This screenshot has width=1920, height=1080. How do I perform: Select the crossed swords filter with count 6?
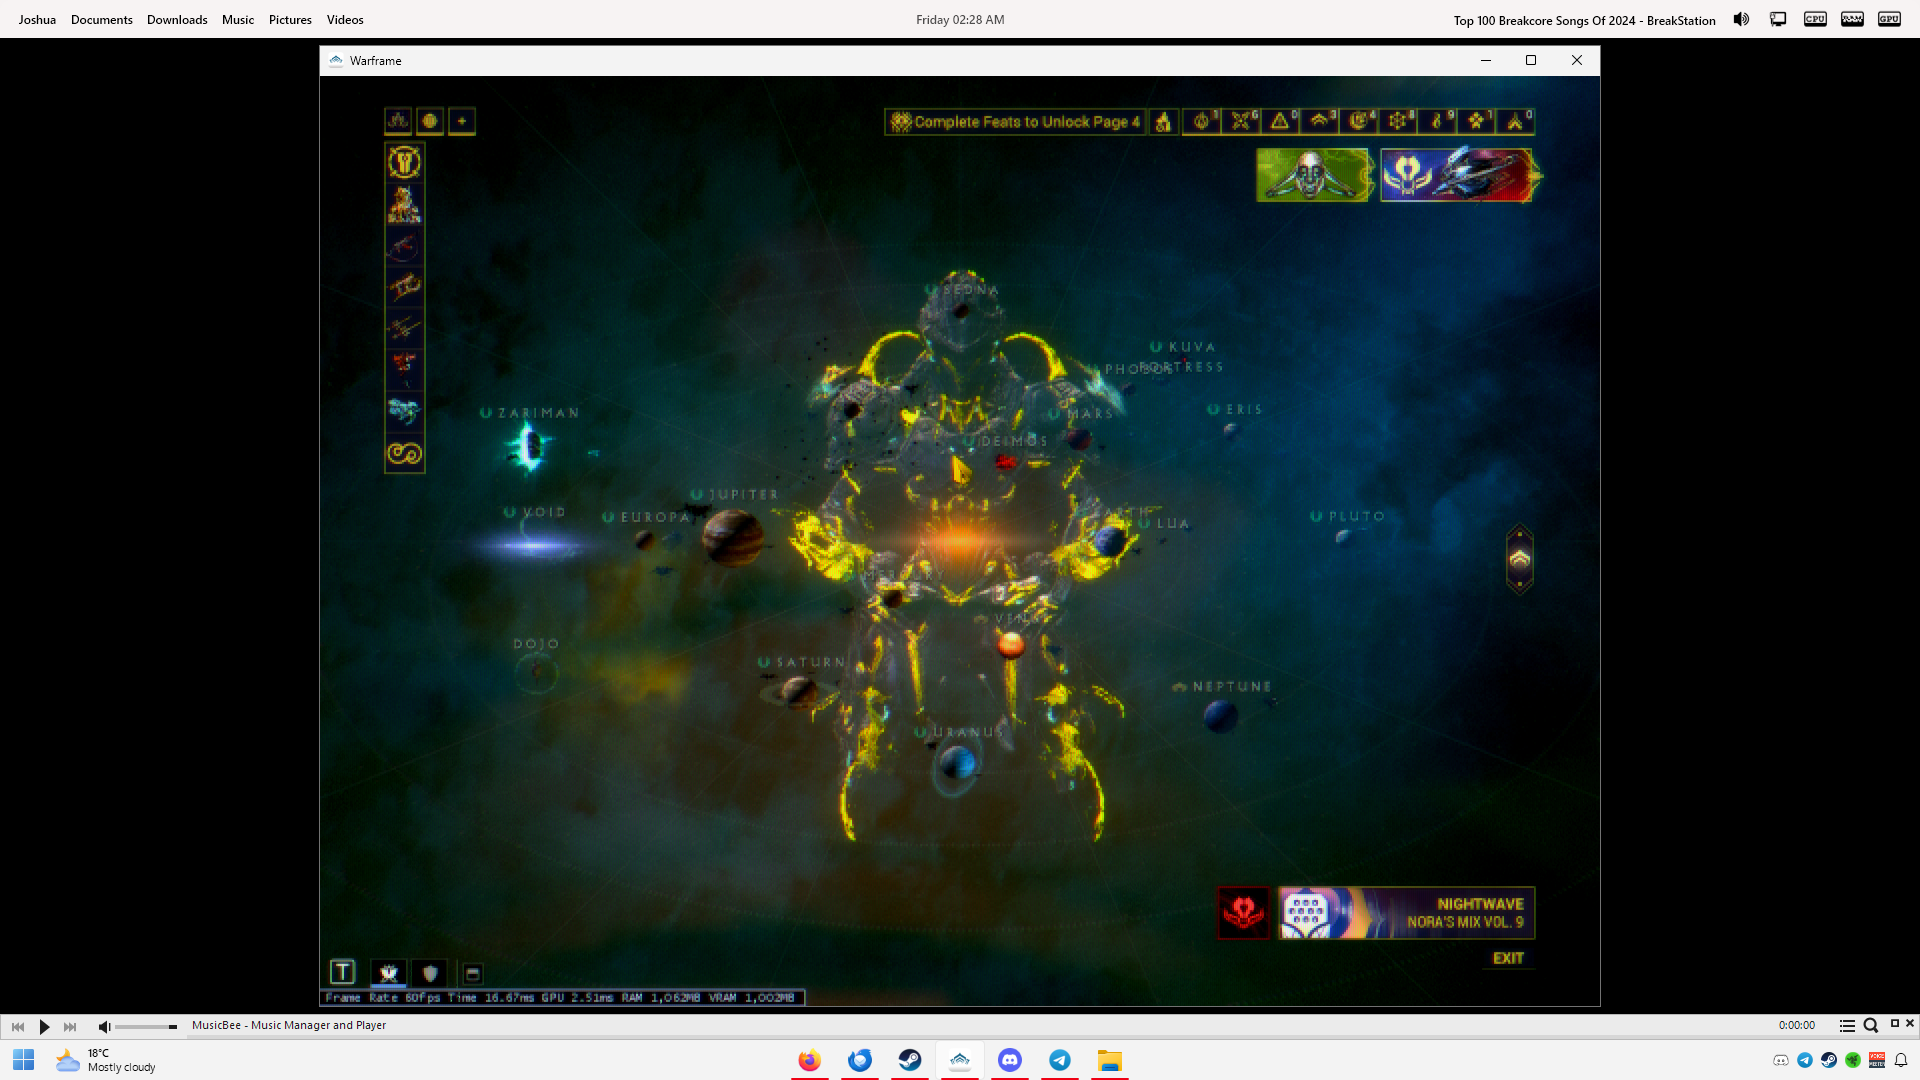1241,121
